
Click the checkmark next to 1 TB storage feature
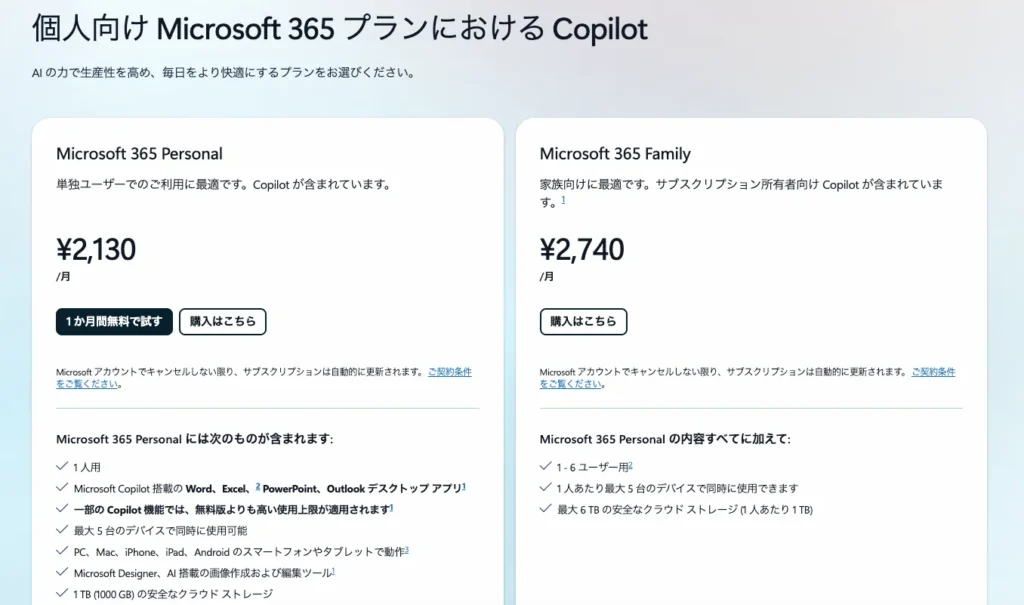tap(63, 592)
